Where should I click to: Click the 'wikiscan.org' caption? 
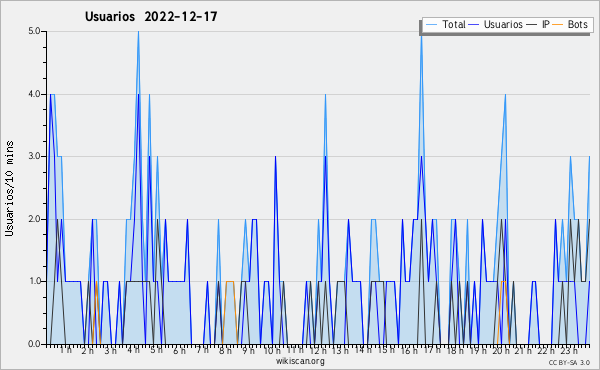(300, 361)
